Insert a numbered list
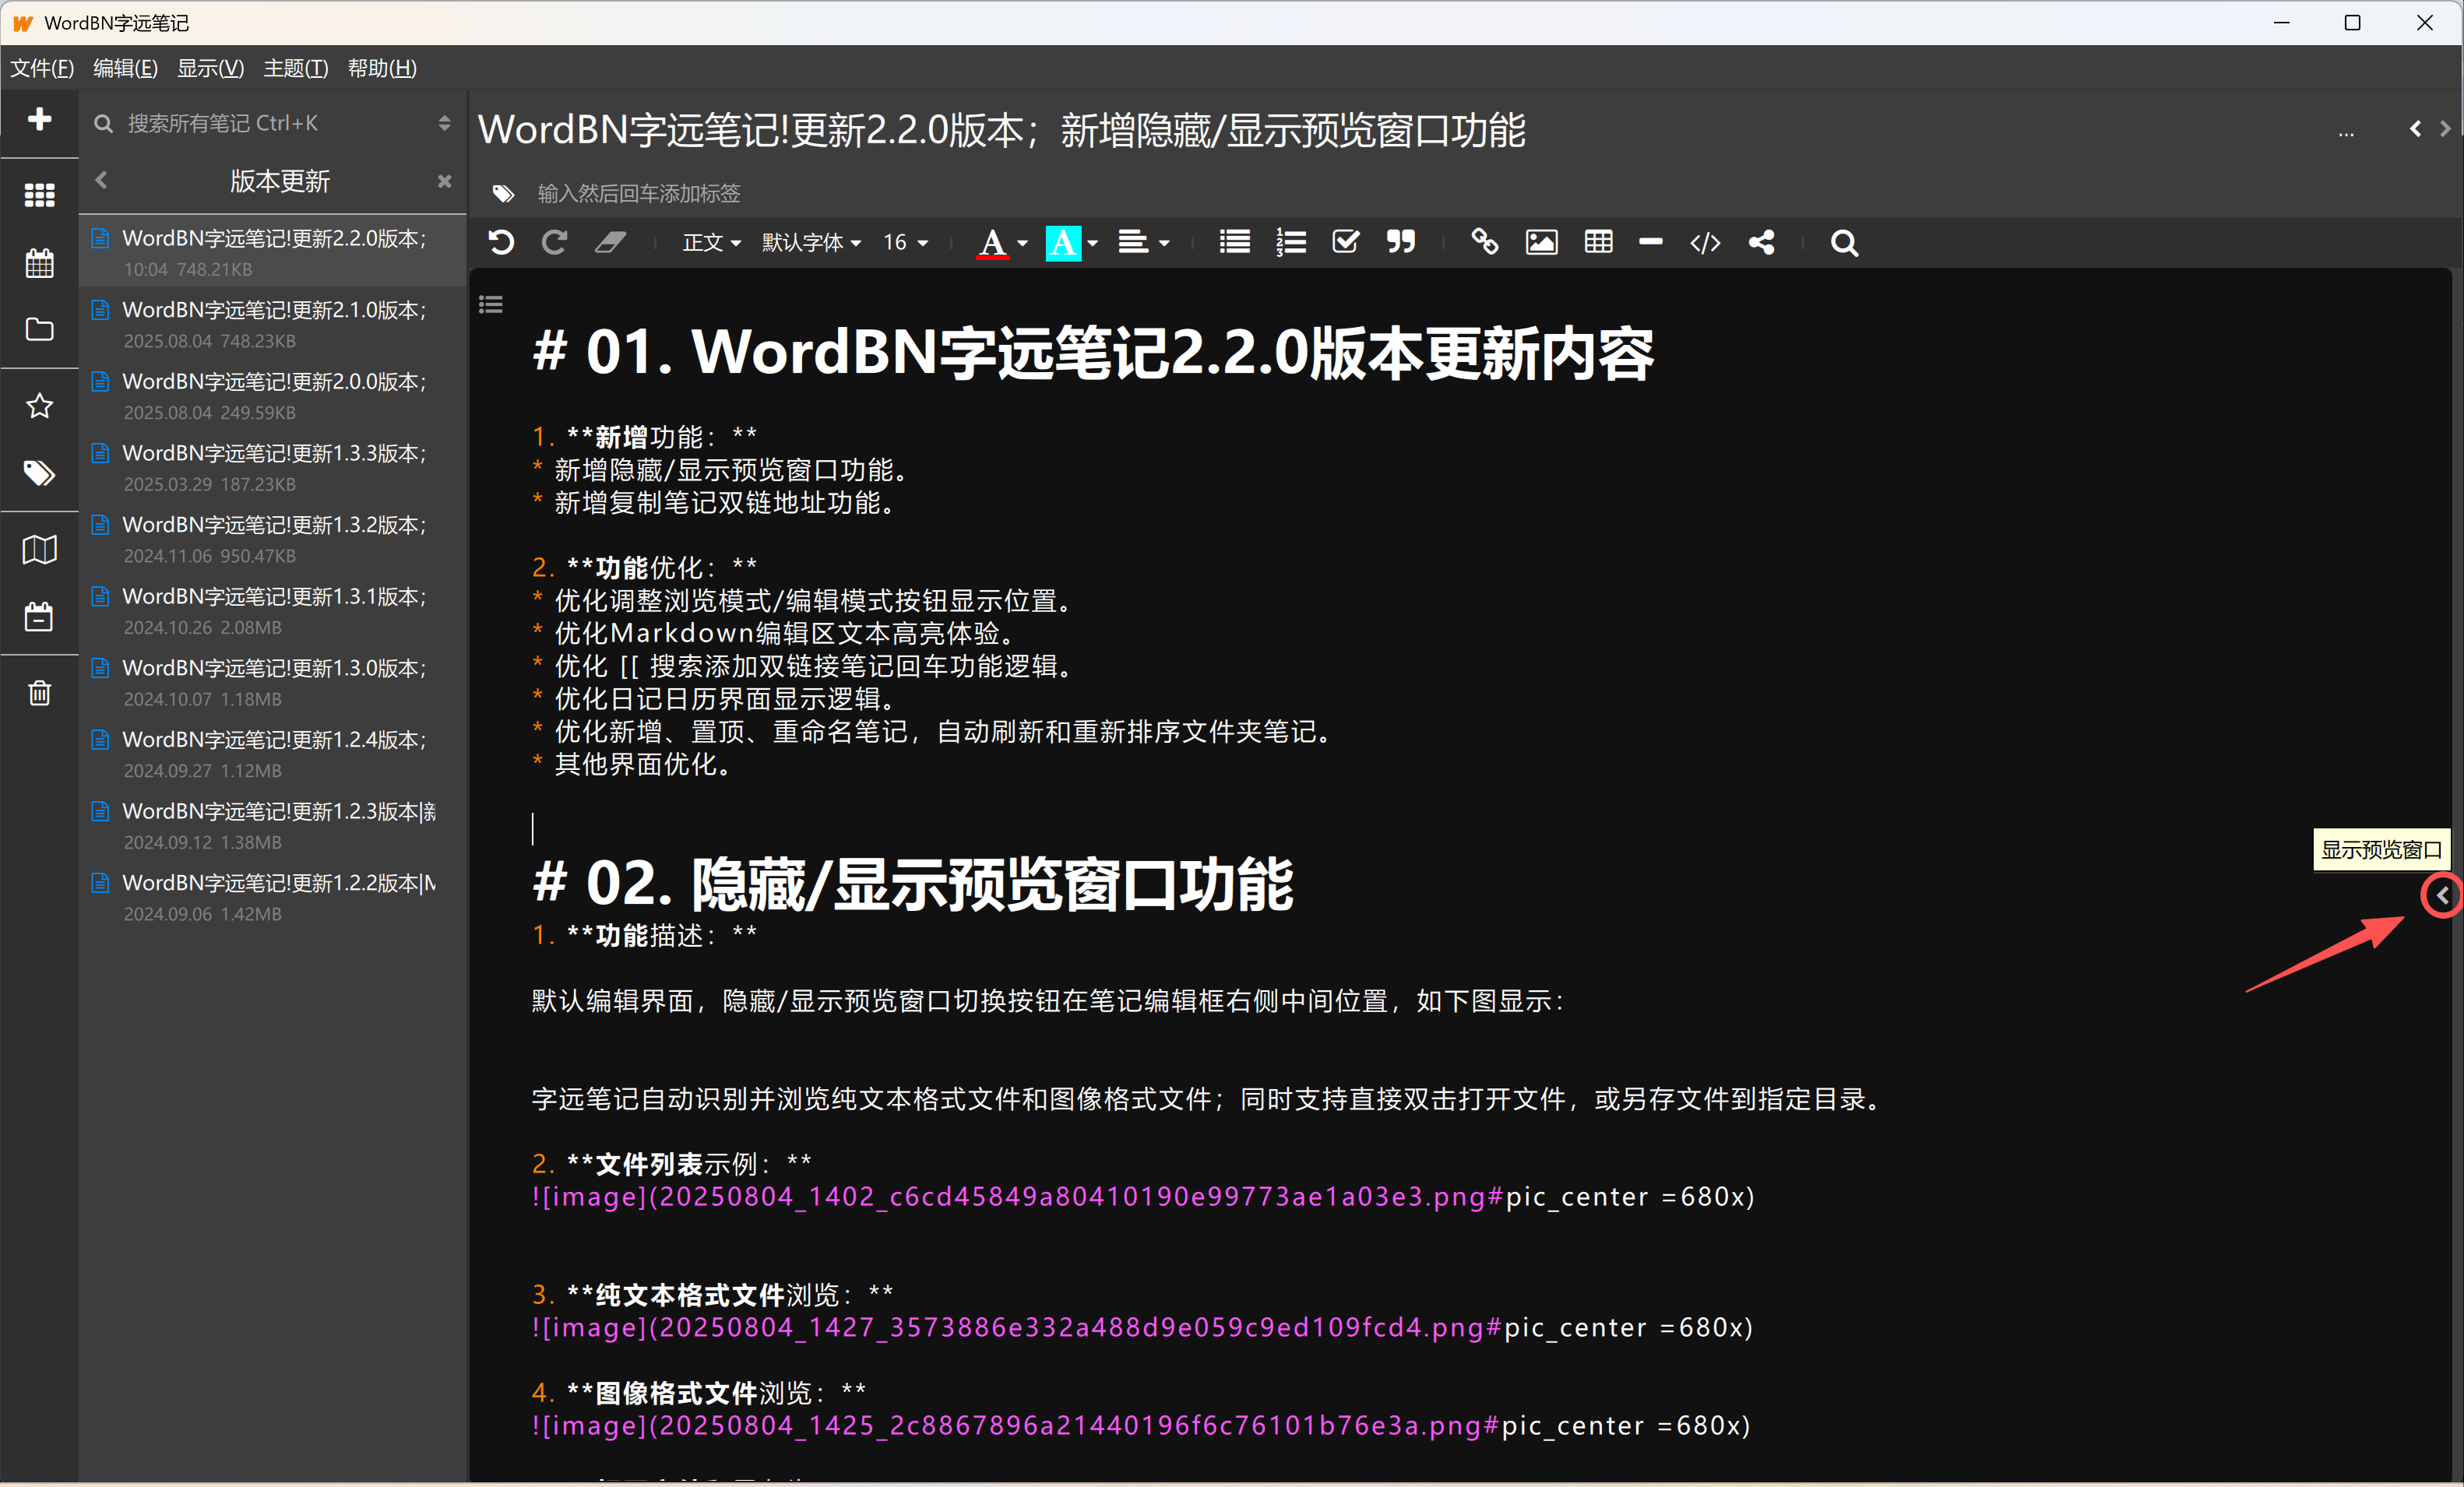 1291,242
